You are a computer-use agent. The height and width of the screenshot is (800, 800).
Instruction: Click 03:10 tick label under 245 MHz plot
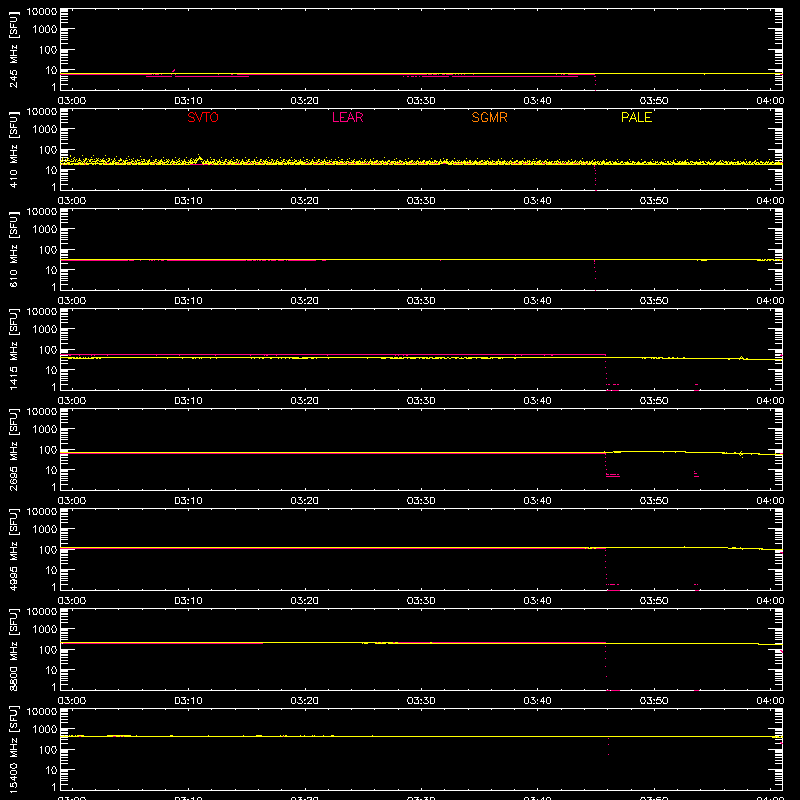[x=188, y=101]
